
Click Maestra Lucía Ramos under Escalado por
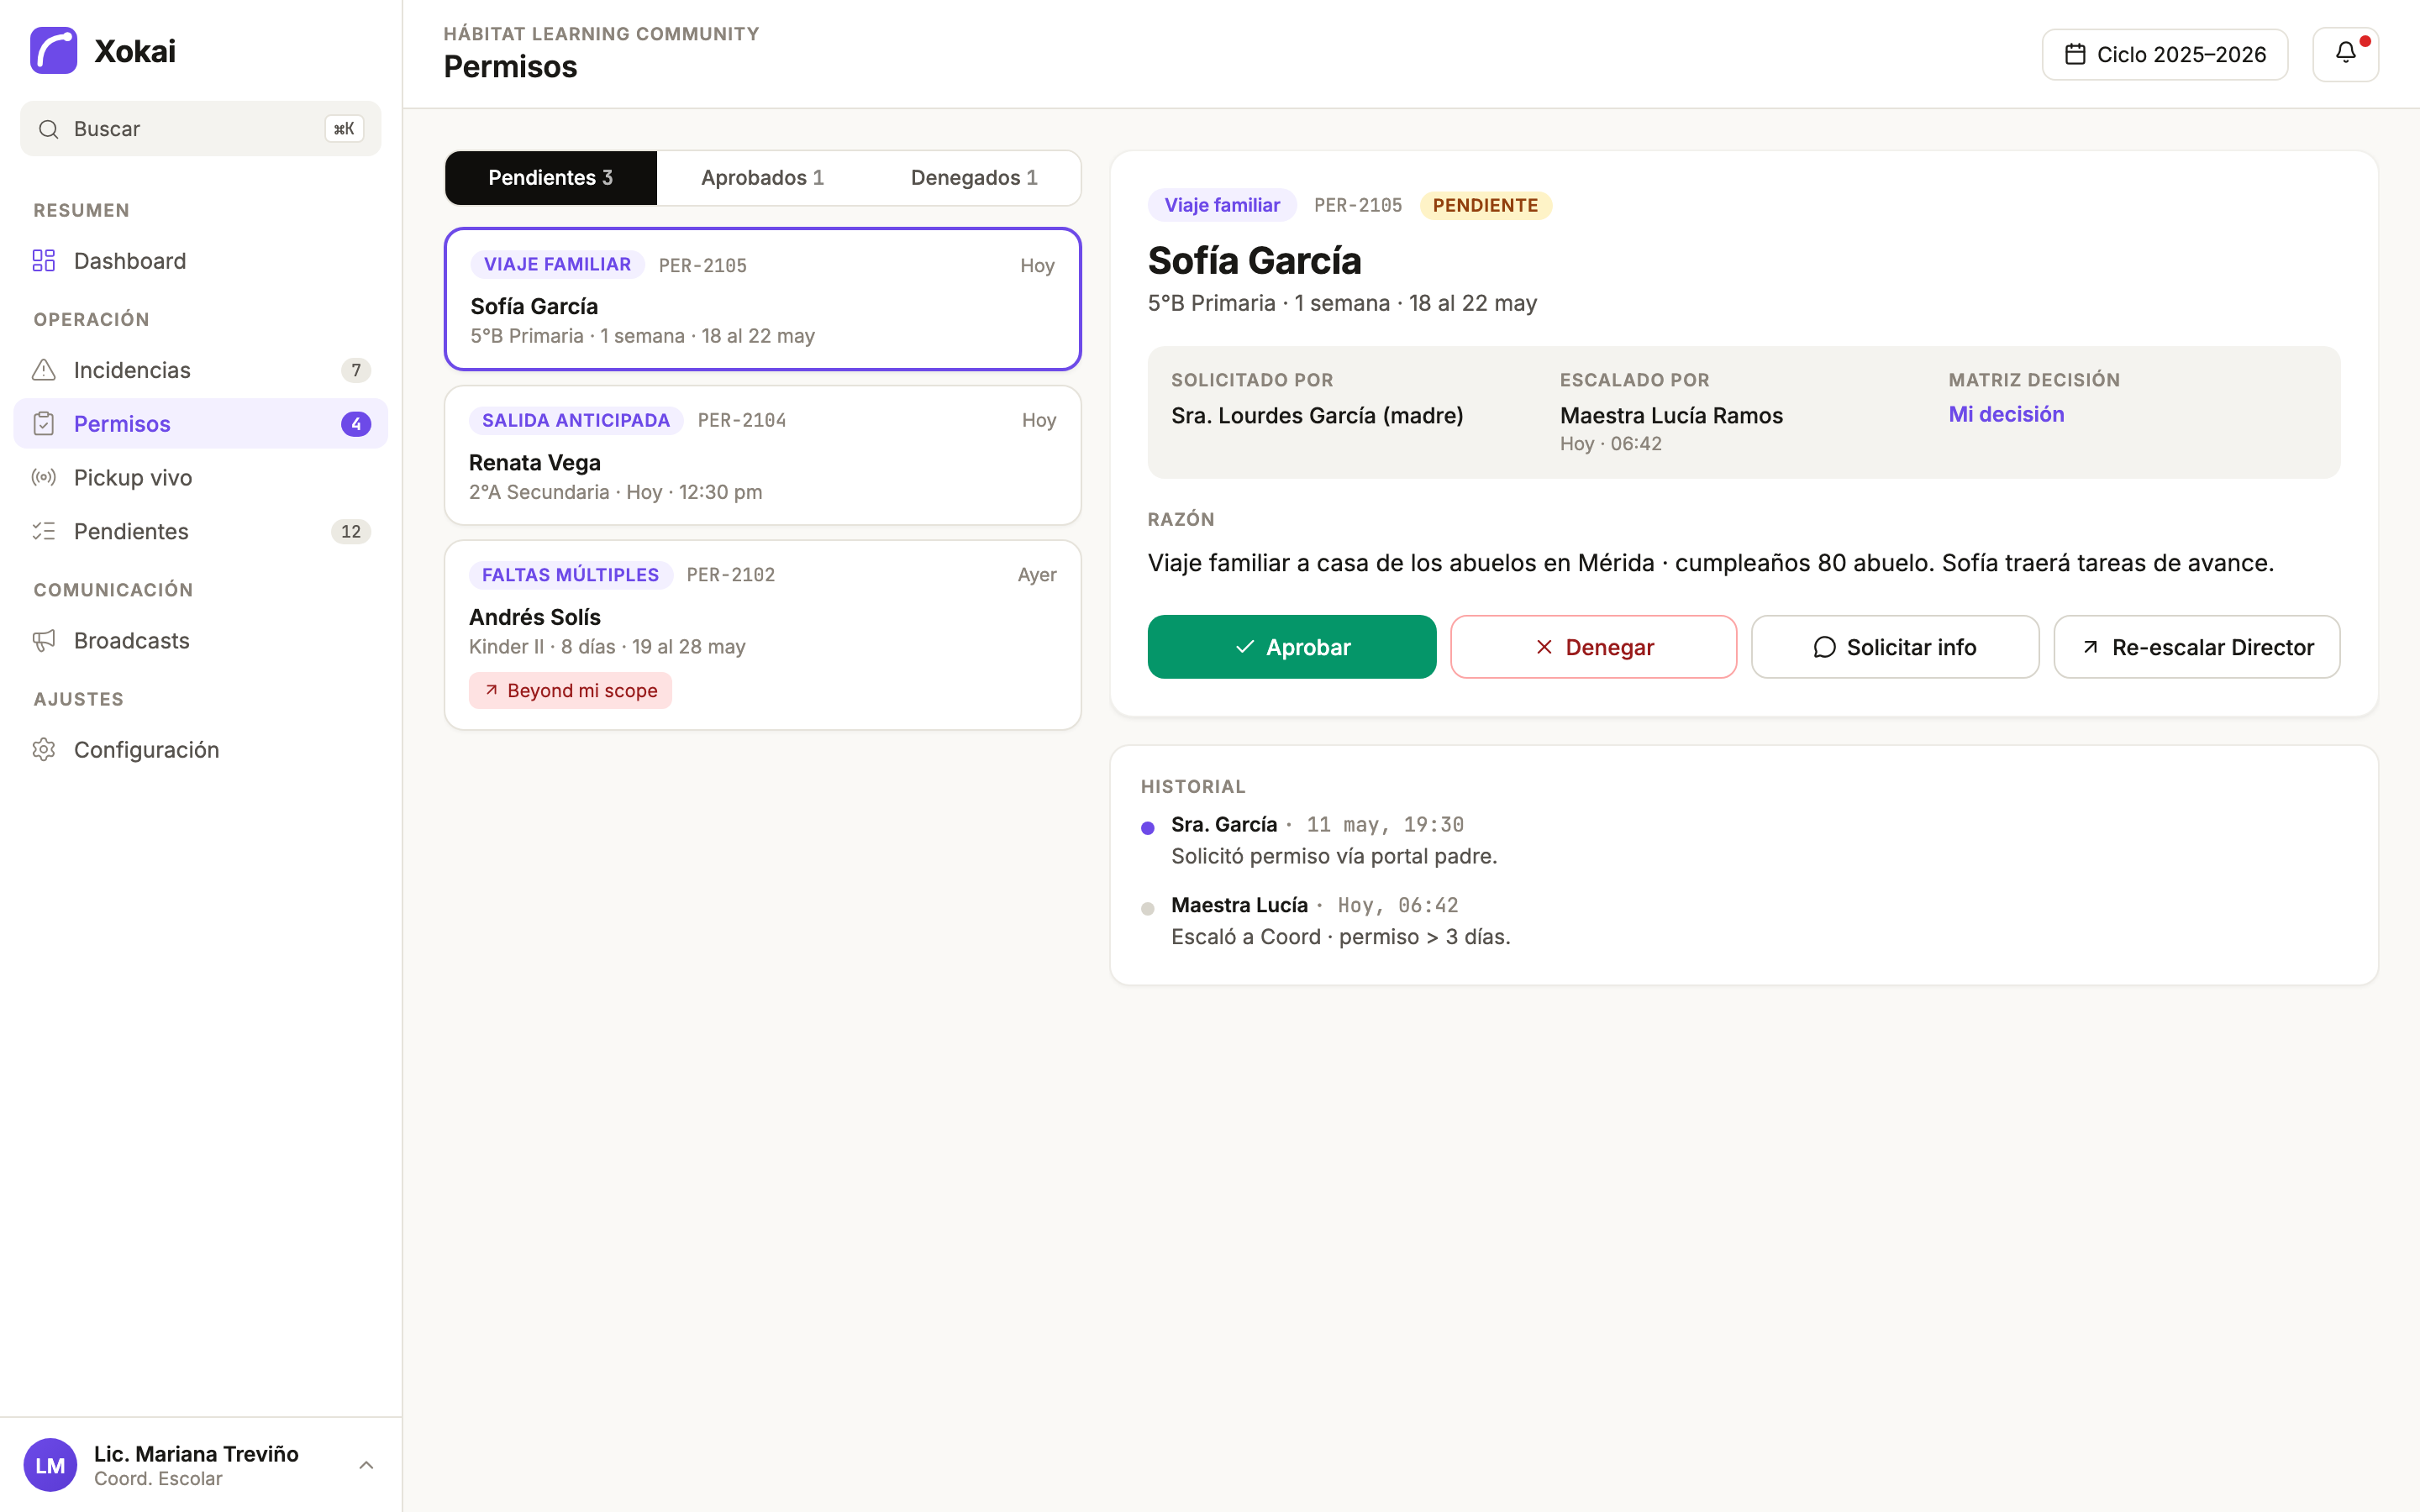(x=1671, y=415)
